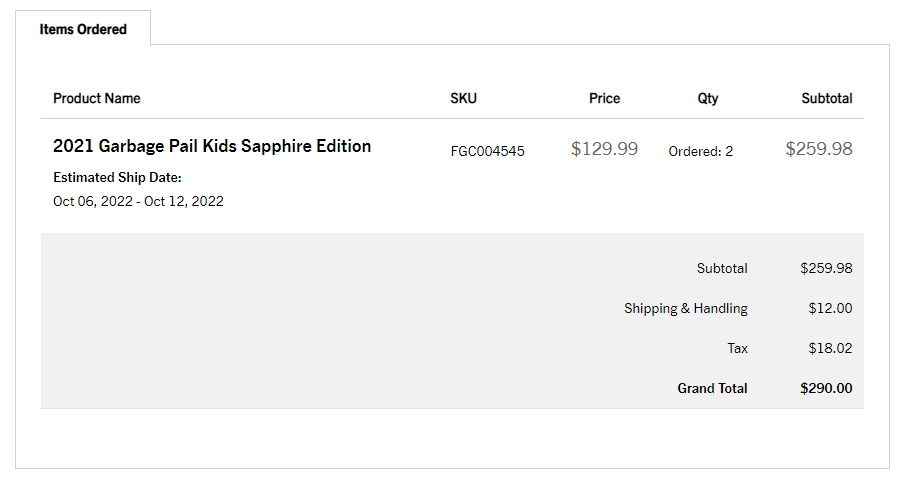Click the Qty column header

(708, 98)
